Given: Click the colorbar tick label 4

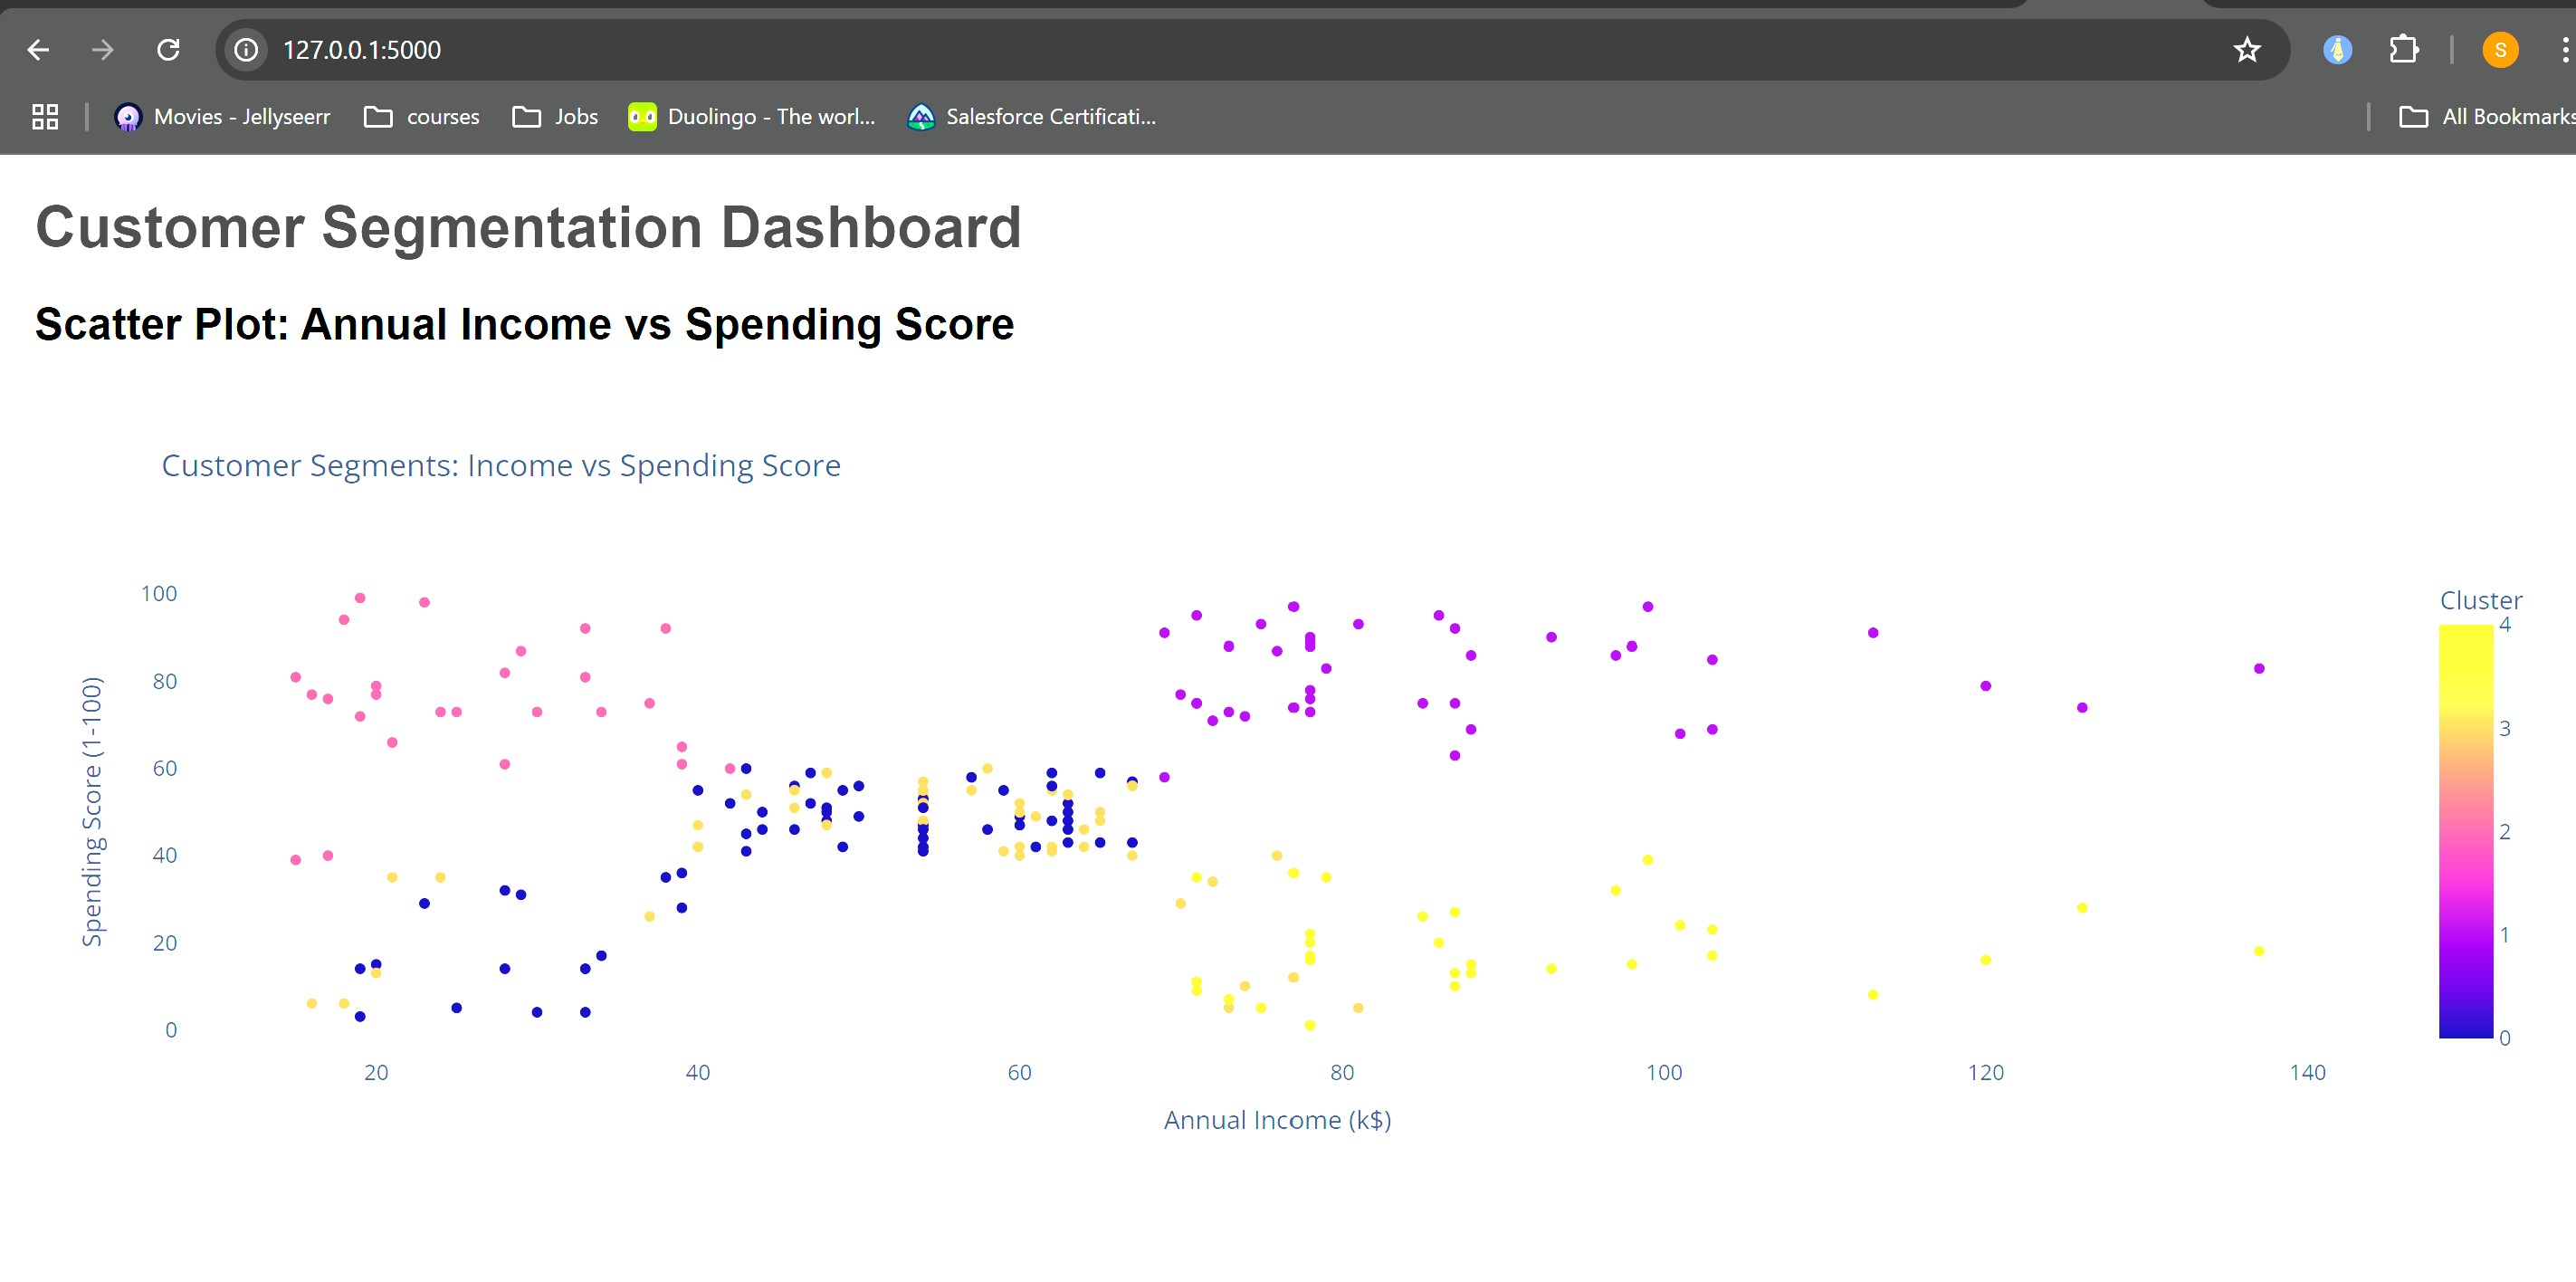Looking at the screenshot, I should [2504, 625].
